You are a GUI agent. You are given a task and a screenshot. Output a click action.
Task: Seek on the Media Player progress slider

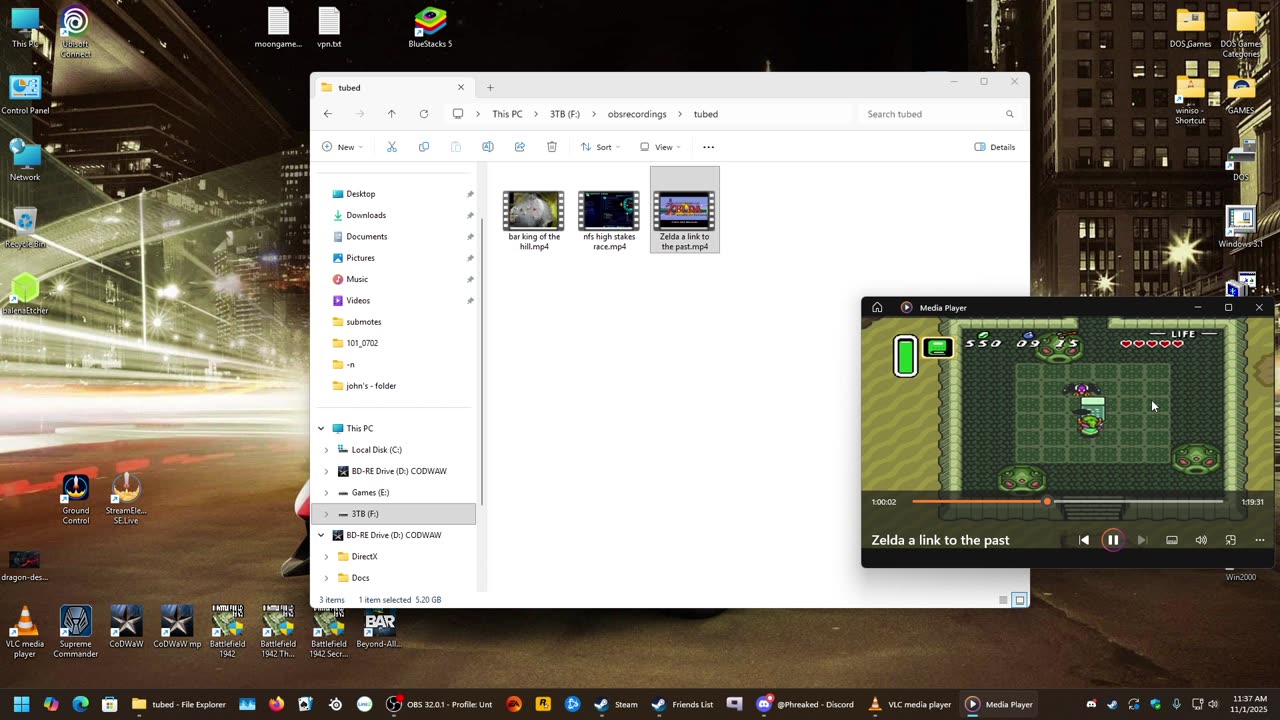[x=1068, y=502]
